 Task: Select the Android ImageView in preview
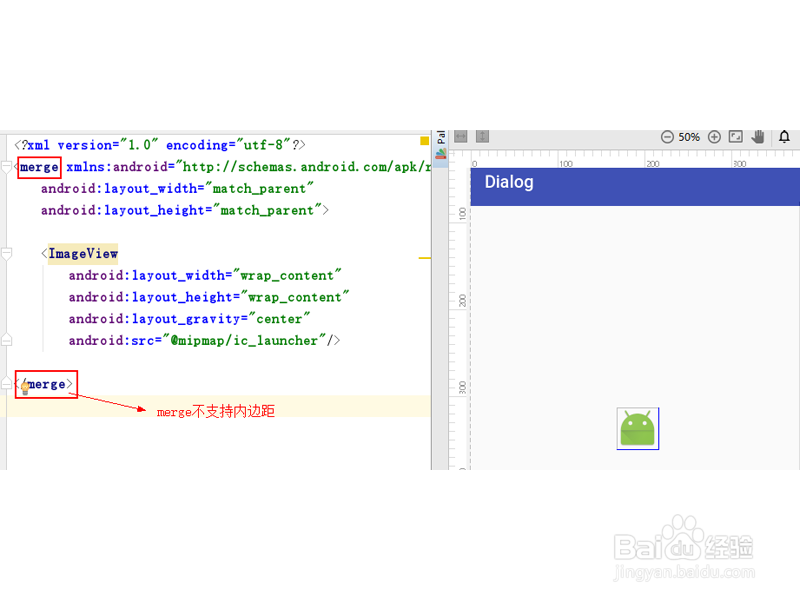(638, 429)
